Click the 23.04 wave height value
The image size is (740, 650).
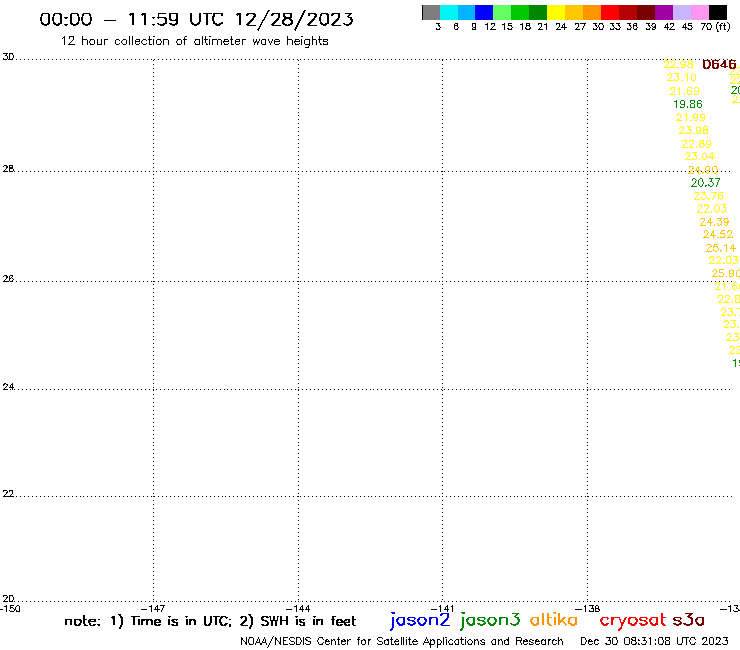point(699,156)
